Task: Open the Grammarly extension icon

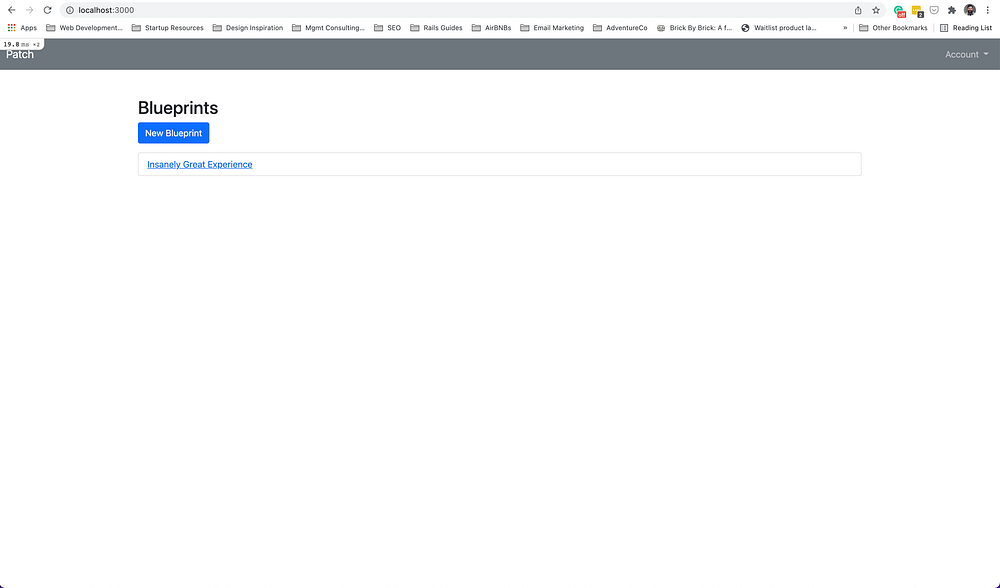Action: pos(899,10)
